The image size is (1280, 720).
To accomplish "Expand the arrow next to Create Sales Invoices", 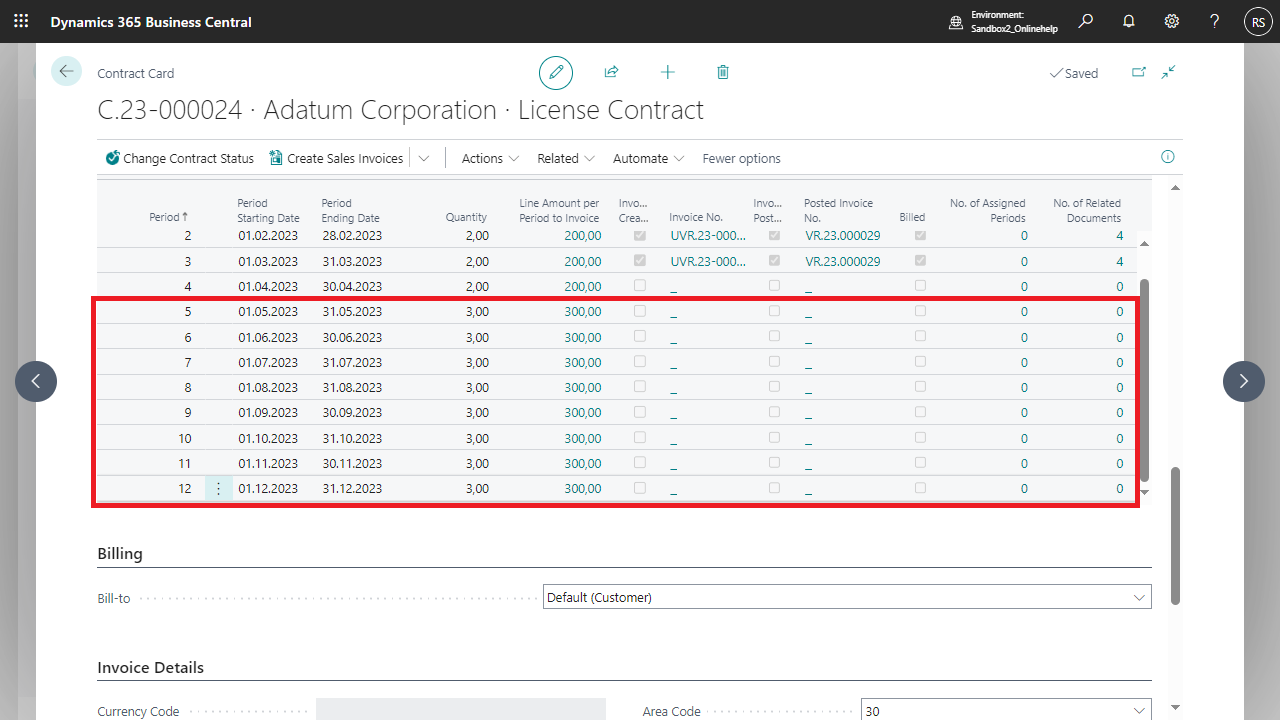I will (x=424, y=158).
